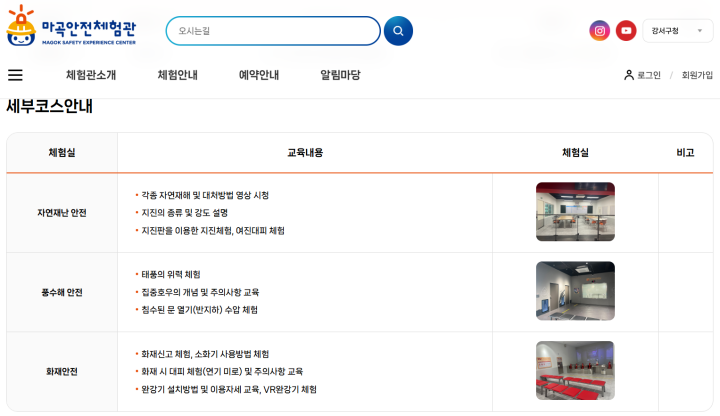720x416 pixels.
Task: Open the hamburger menu icon
Action: pyautogui.click(x=15, y=75)
